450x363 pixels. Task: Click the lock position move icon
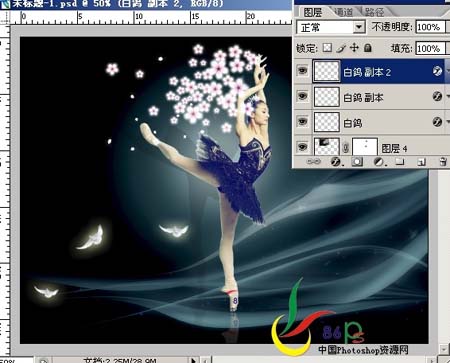coord(354,48)
